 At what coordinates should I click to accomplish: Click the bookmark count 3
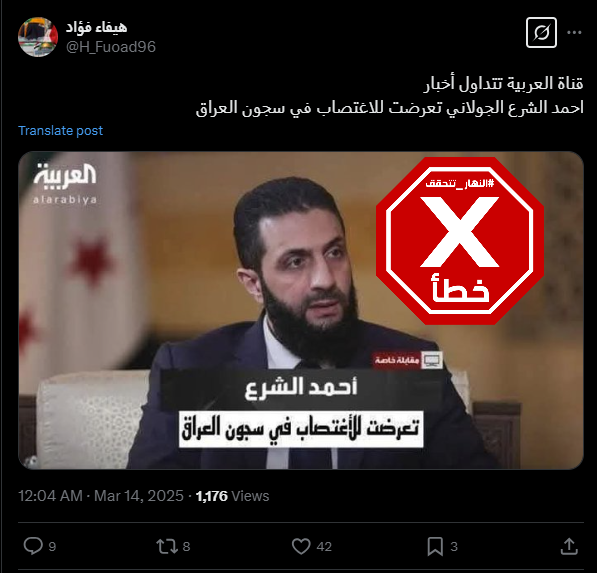pyautogui.click(x=454, y=547)
